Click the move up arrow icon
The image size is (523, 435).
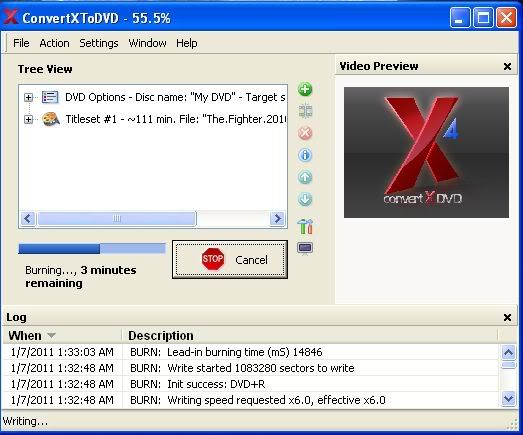[305, 177]
